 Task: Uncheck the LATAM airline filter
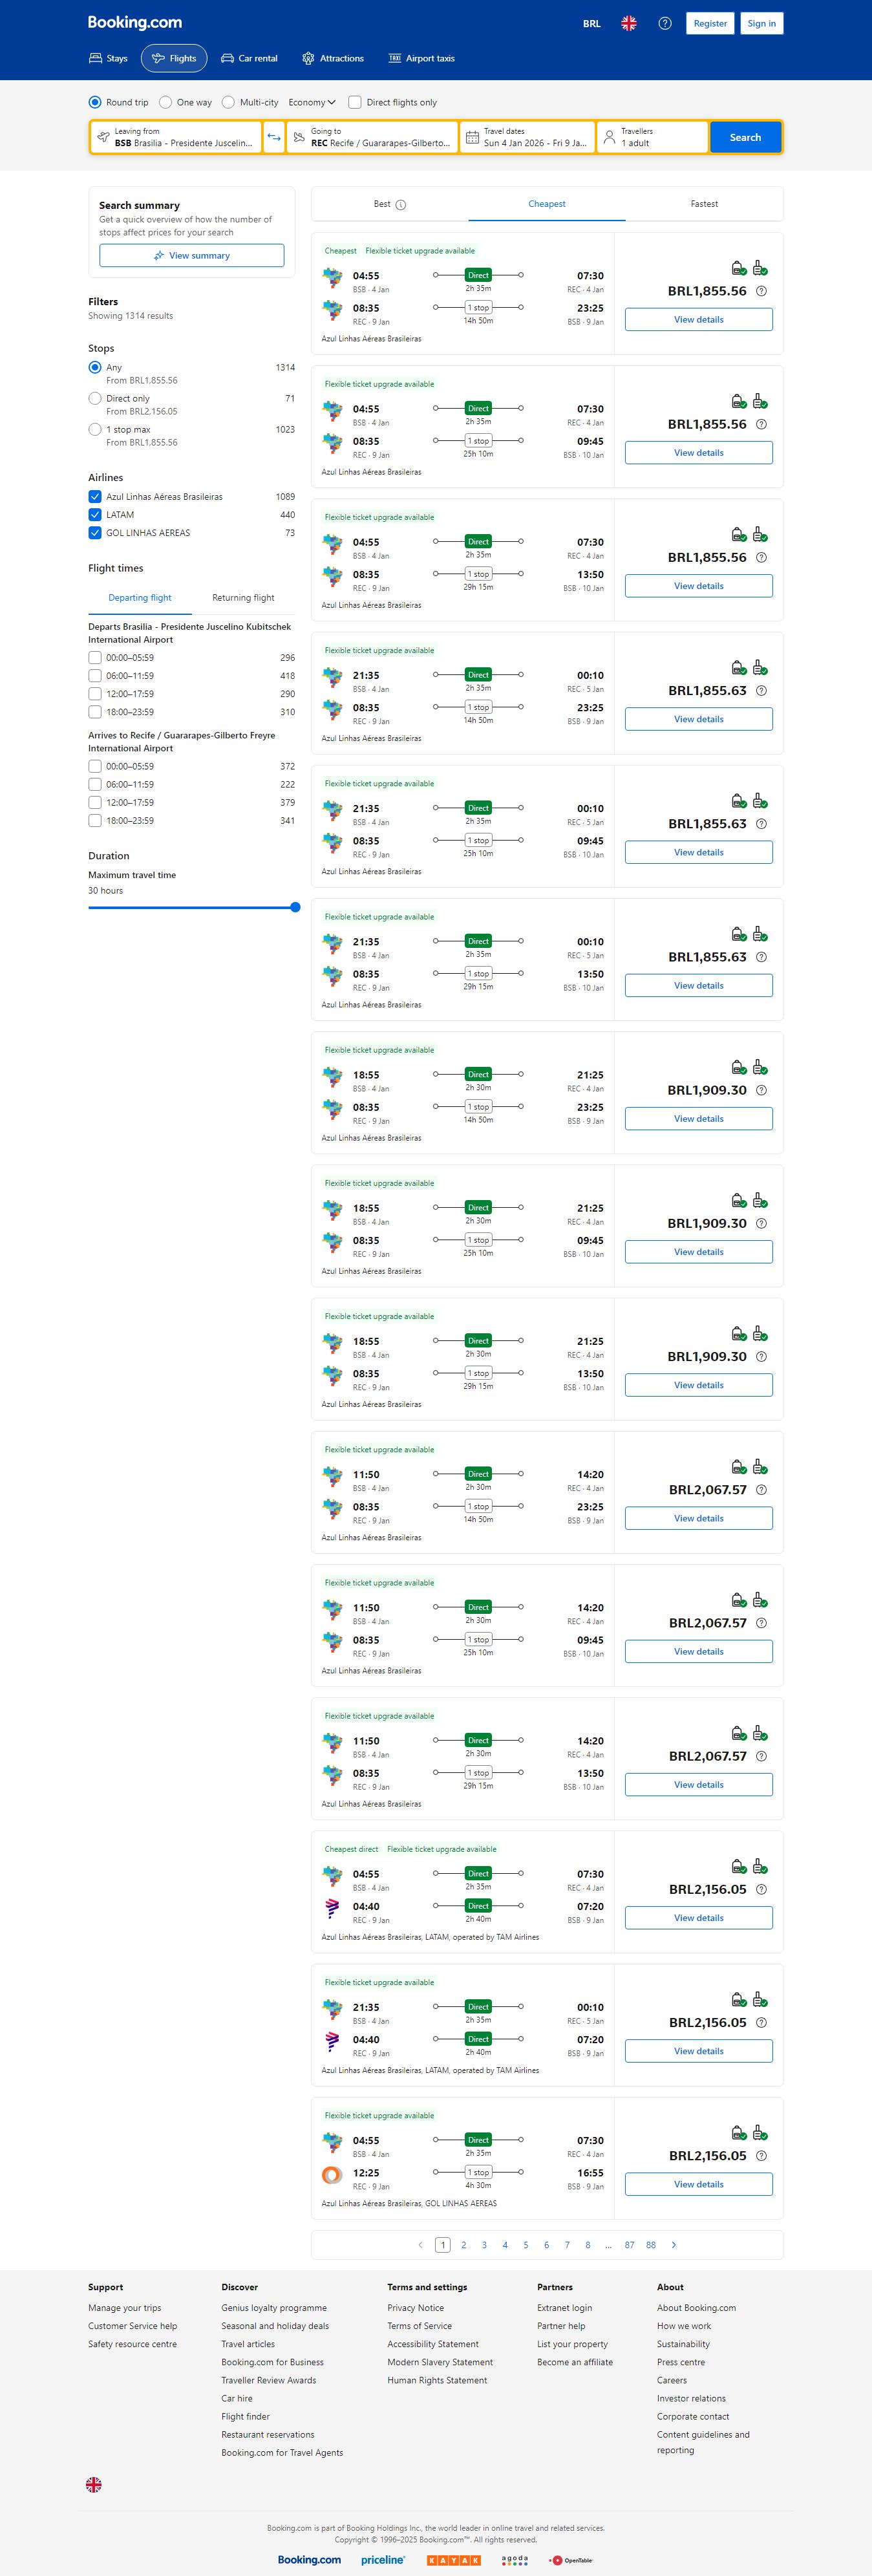[95, 515]
